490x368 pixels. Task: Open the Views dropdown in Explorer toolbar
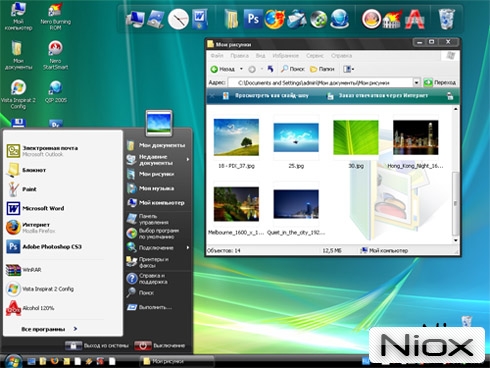tap(348, 69)
